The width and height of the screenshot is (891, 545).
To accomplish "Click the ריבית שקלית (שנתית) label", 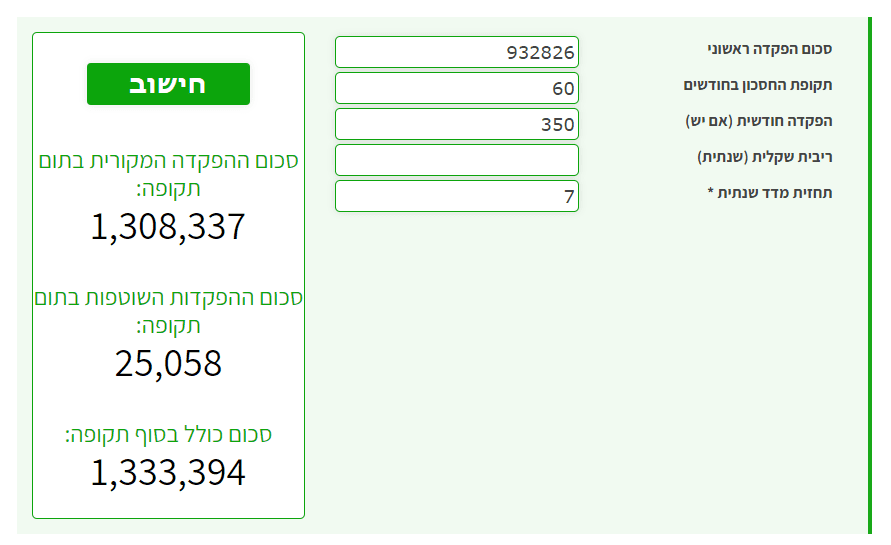I will (x=764, y=157).
